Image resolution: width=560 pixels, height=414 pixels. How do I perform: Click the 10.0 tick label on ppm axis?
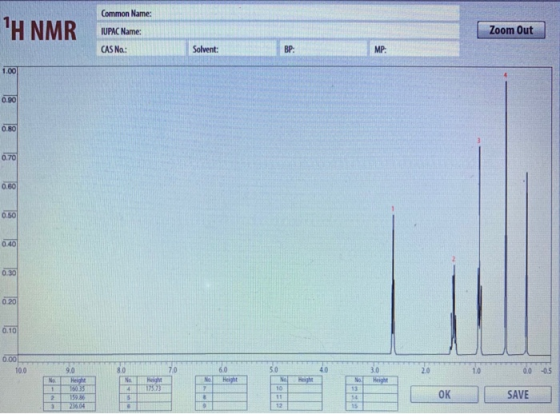(21, 370)
